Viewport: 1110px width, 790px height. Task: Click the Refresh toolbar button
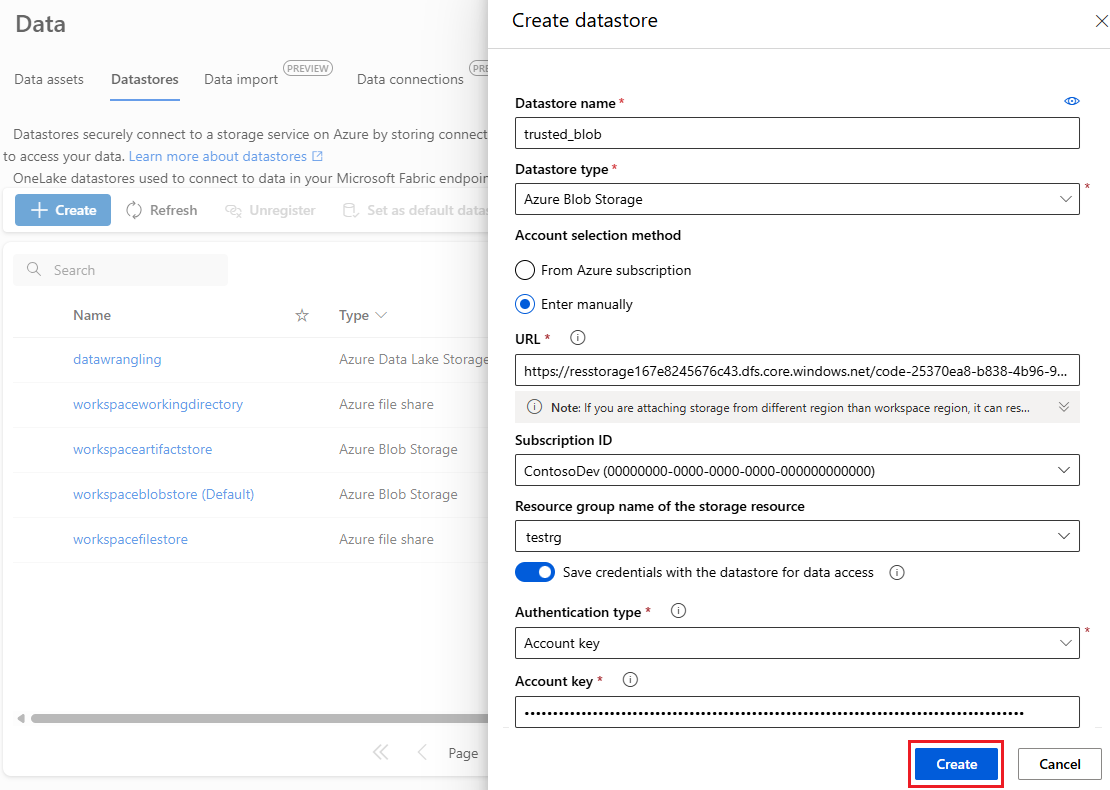[161, 210]
